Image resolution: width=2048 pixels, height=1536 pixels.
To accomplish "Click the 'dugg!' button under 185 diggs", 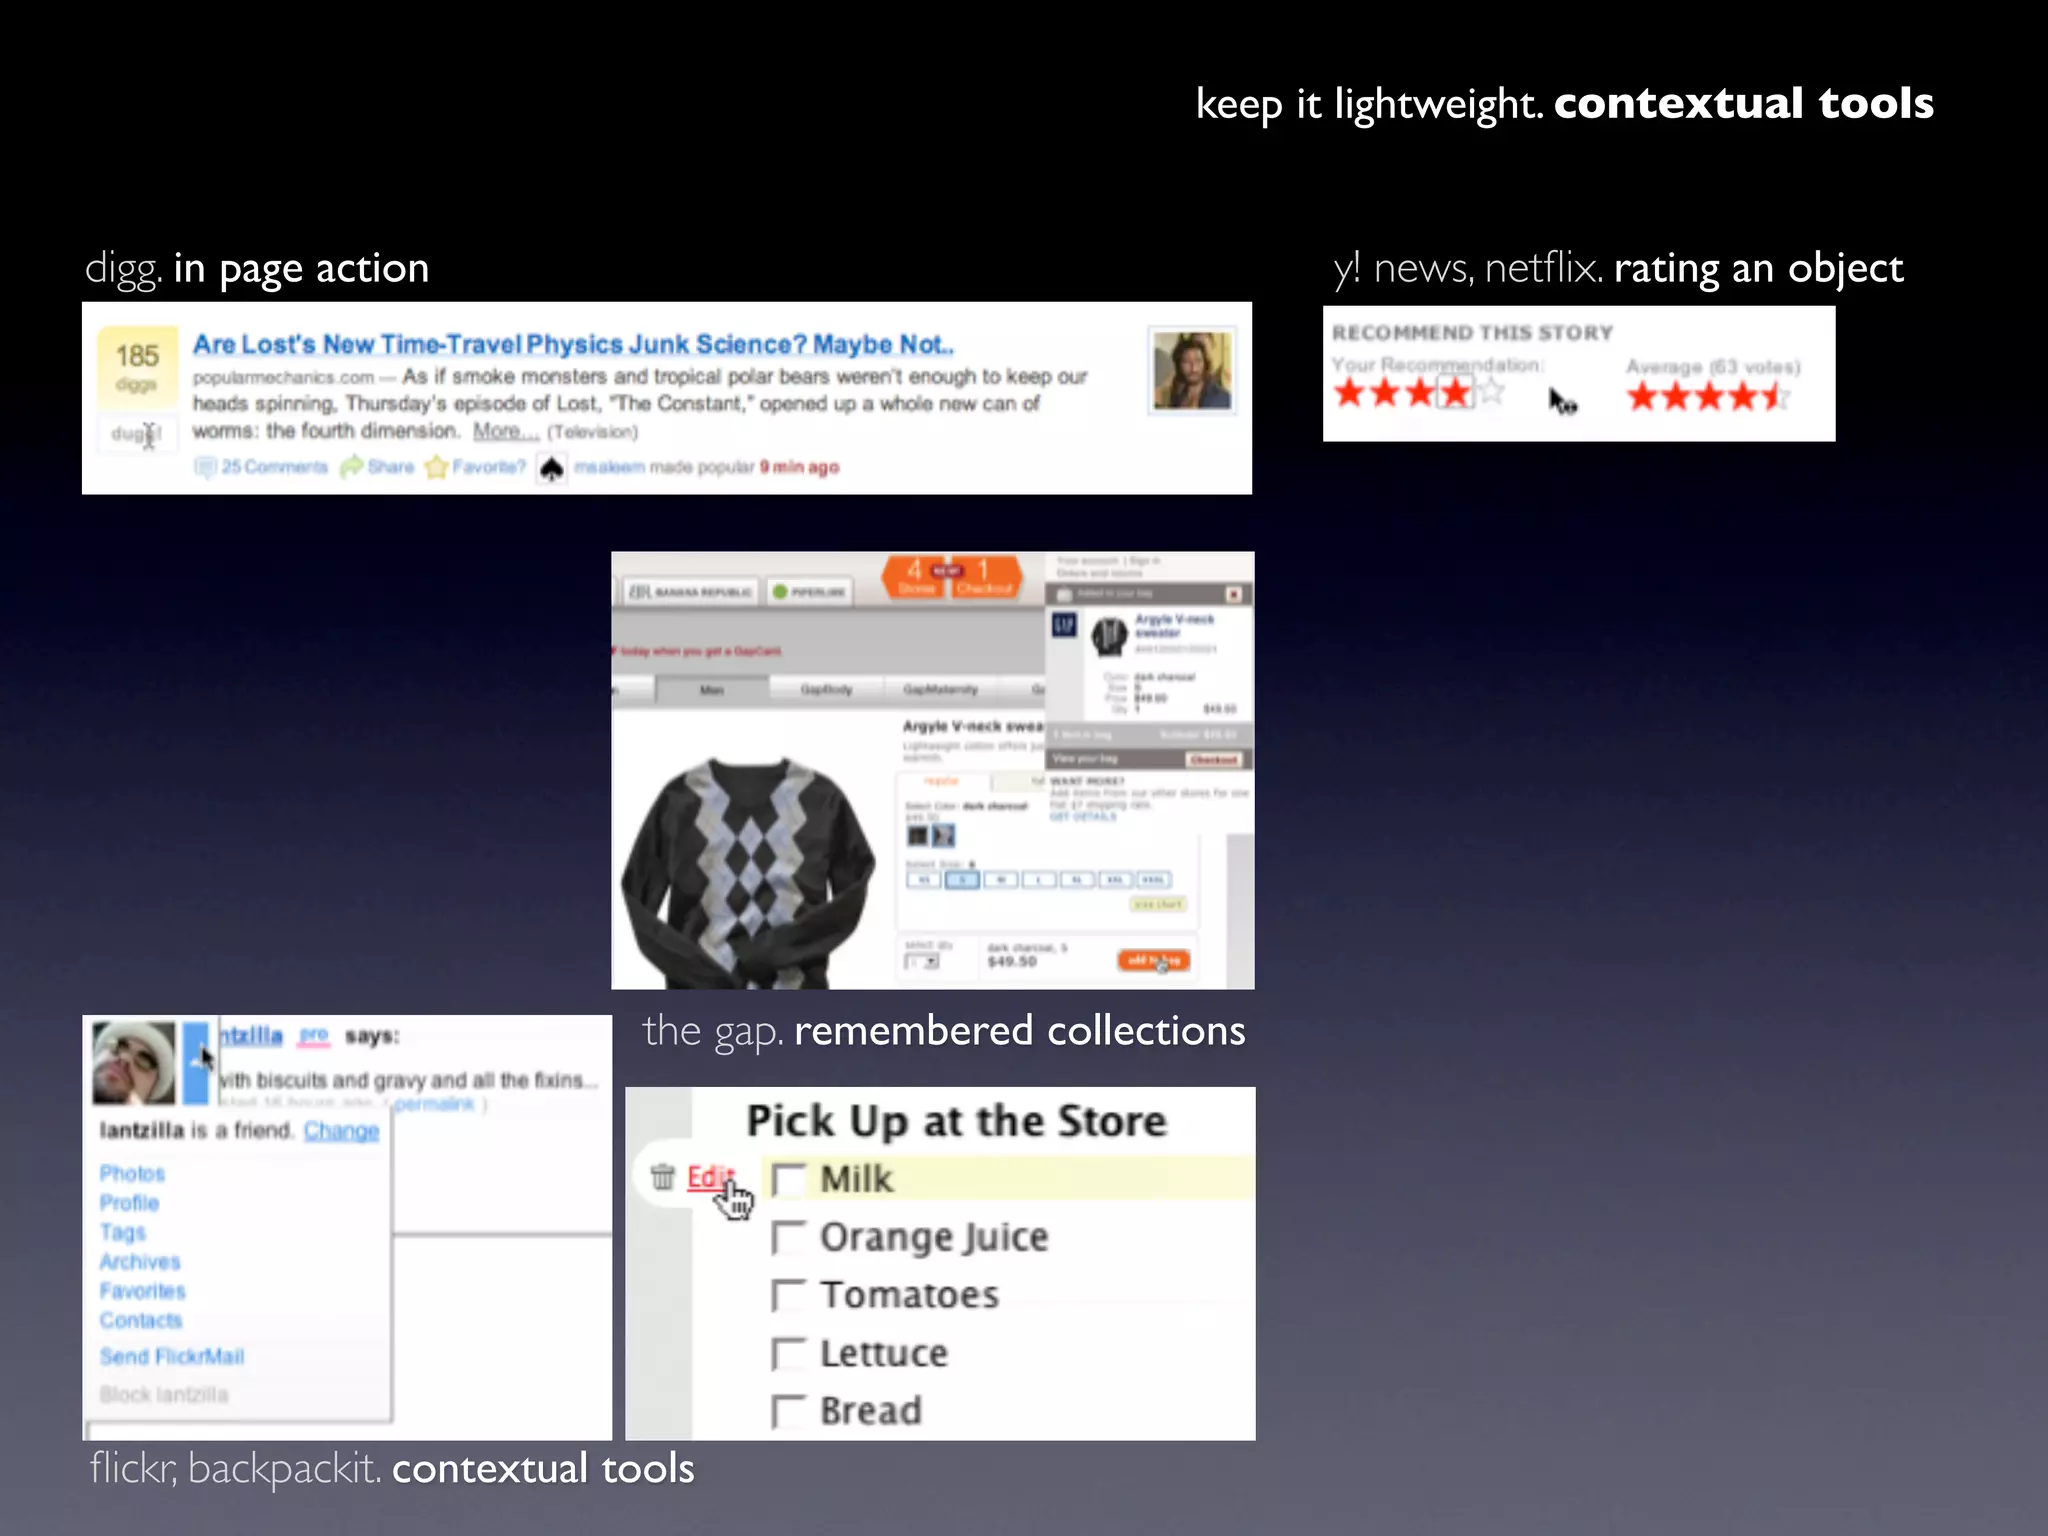I will [x=136, y=434].
